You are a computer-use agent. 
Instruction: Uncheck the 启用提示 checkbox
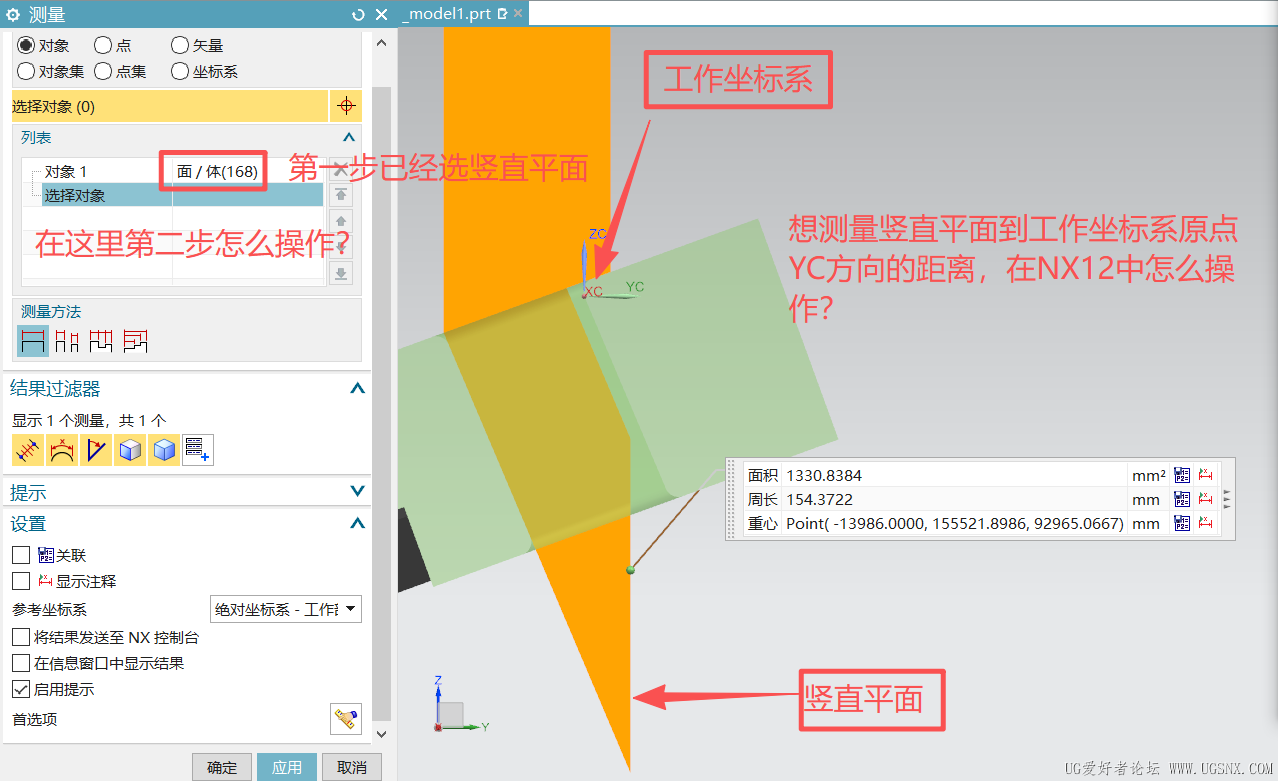[x=21, y=689]
